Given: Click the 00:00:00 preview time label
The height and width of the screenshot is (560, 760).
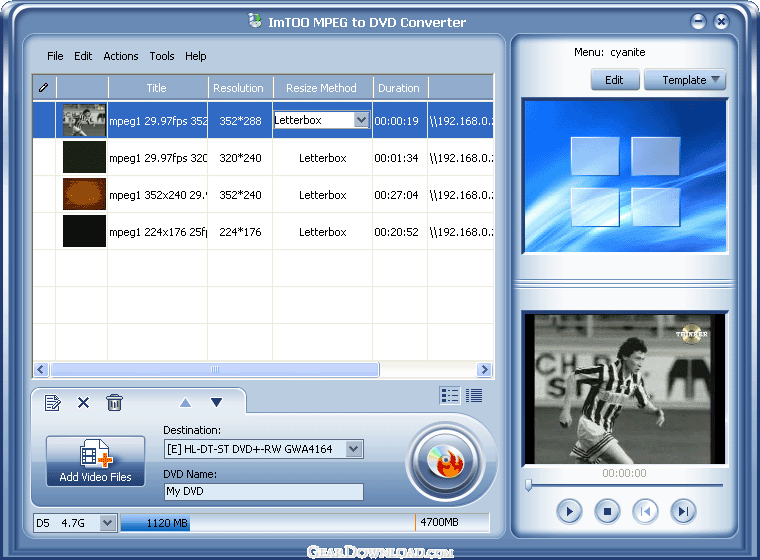Looking at the screenshot, I should coord(624,473).
